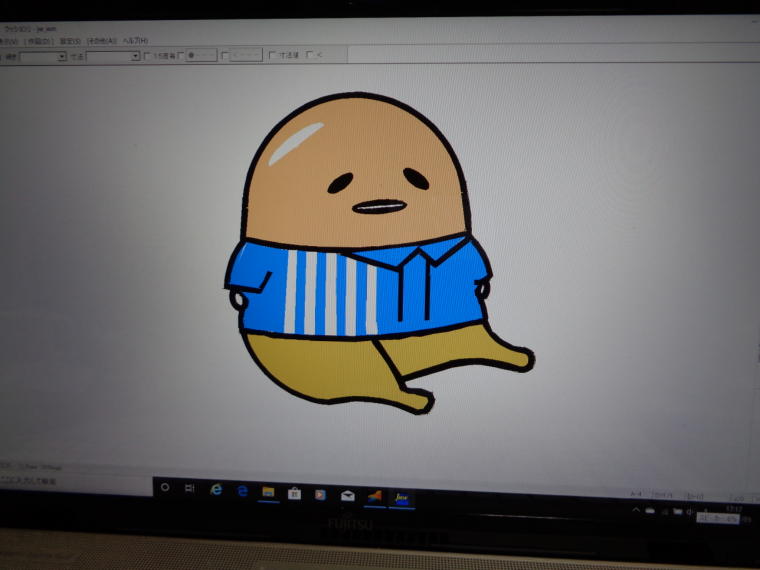The width and height of the screenshot is (760, 570).
Task: Toggle the checkbox beside the dot button
Action: pos(181,56)
